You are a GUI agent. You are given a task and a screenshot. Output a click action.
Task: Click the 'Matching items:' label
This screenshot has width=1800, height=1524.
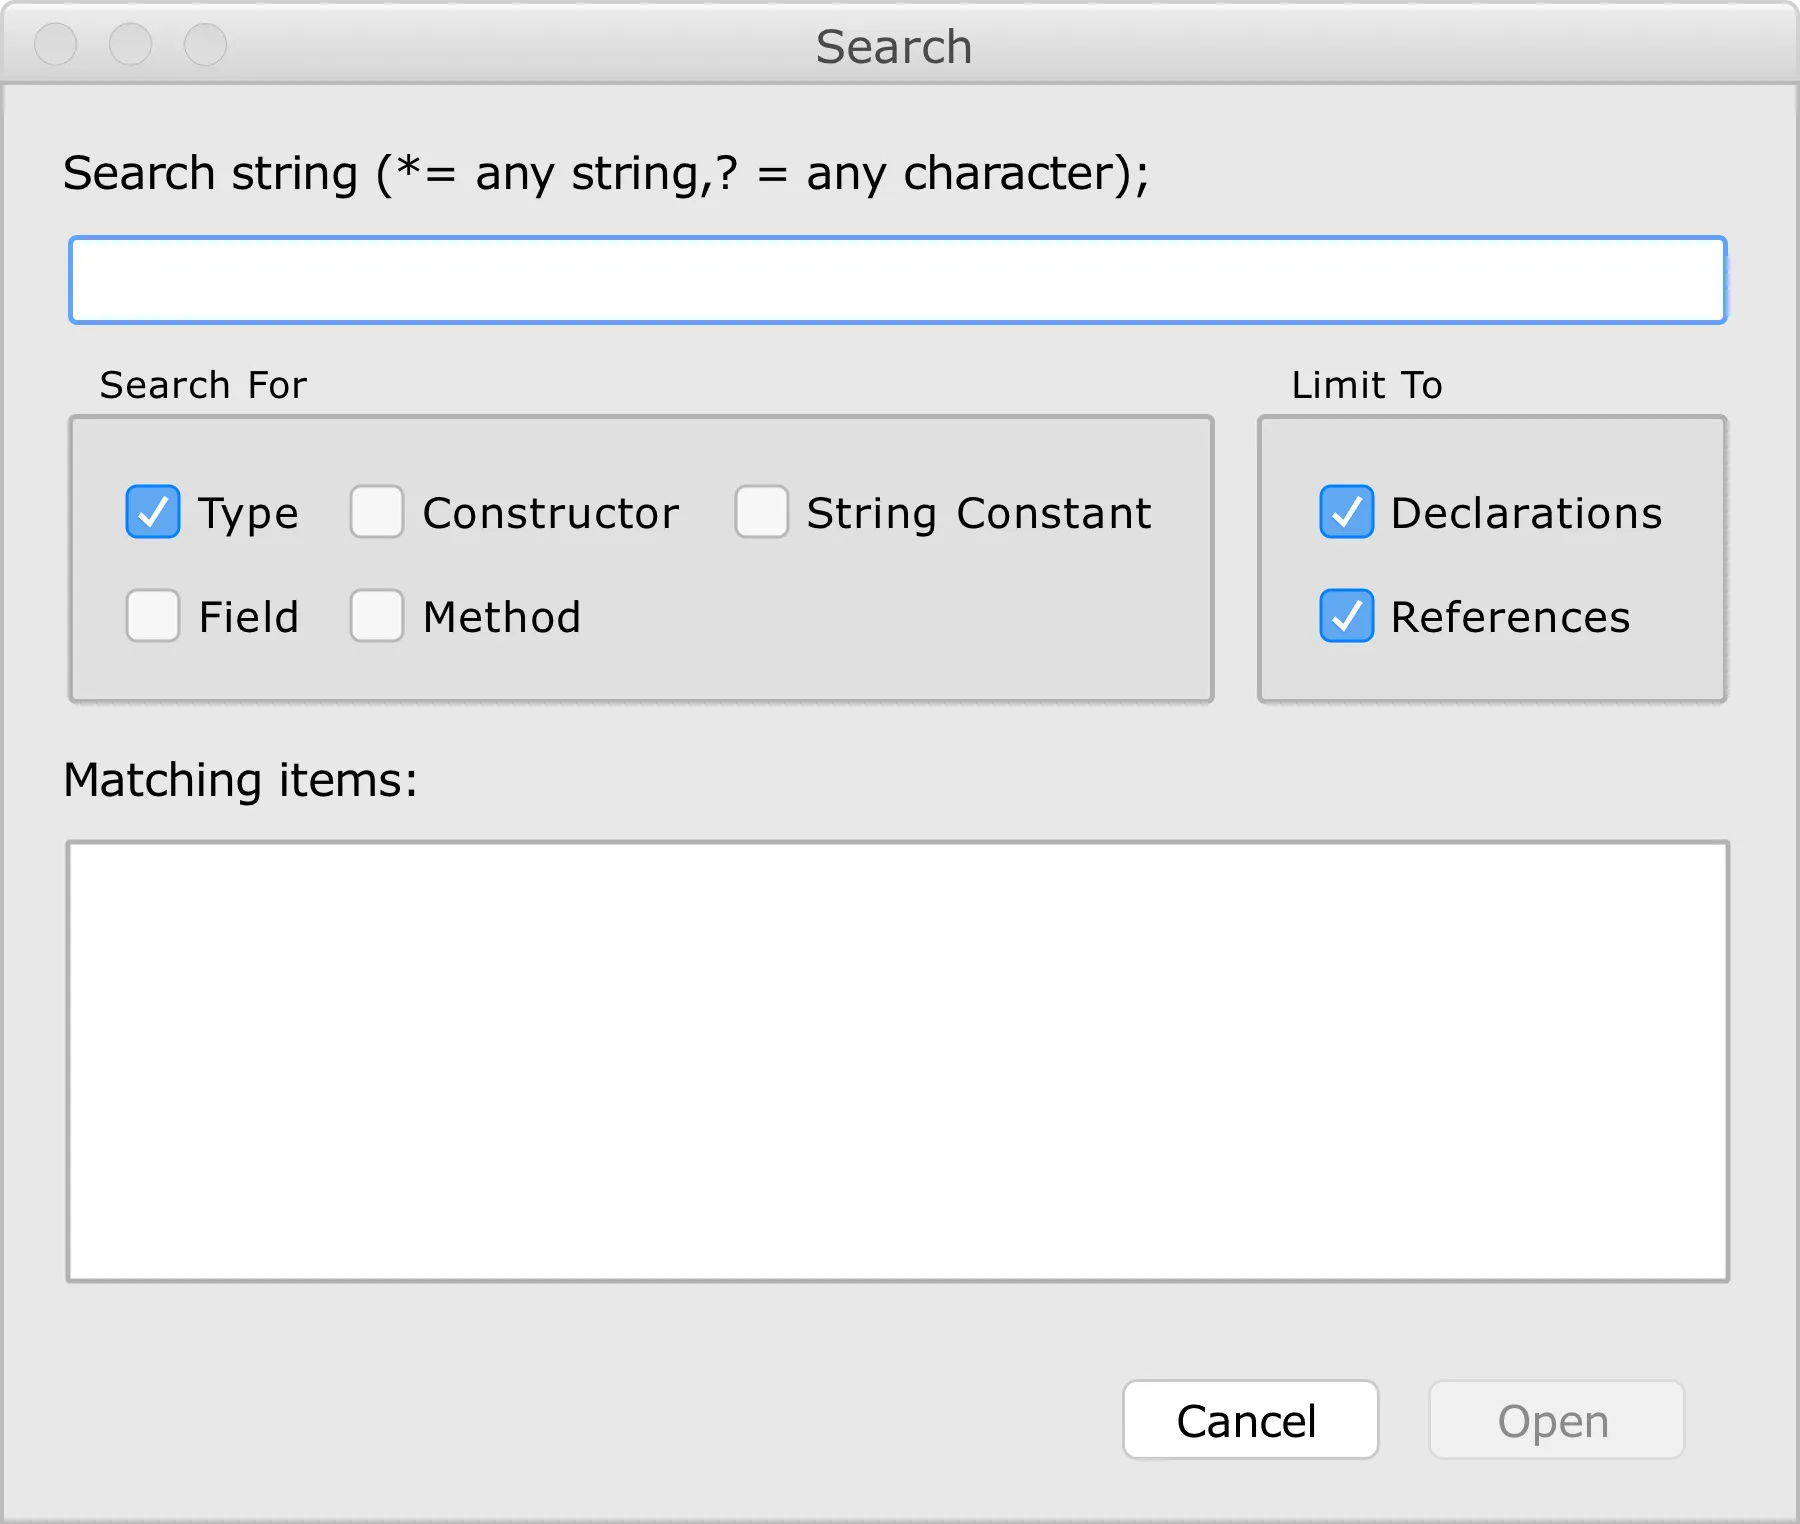[x=240, y=780]
